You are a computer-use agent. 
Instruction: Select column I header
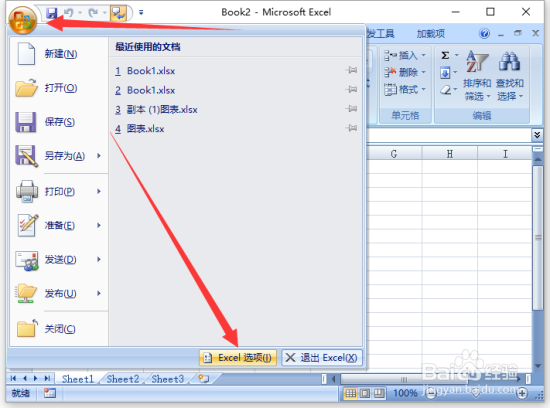click(x=505, y=154)
